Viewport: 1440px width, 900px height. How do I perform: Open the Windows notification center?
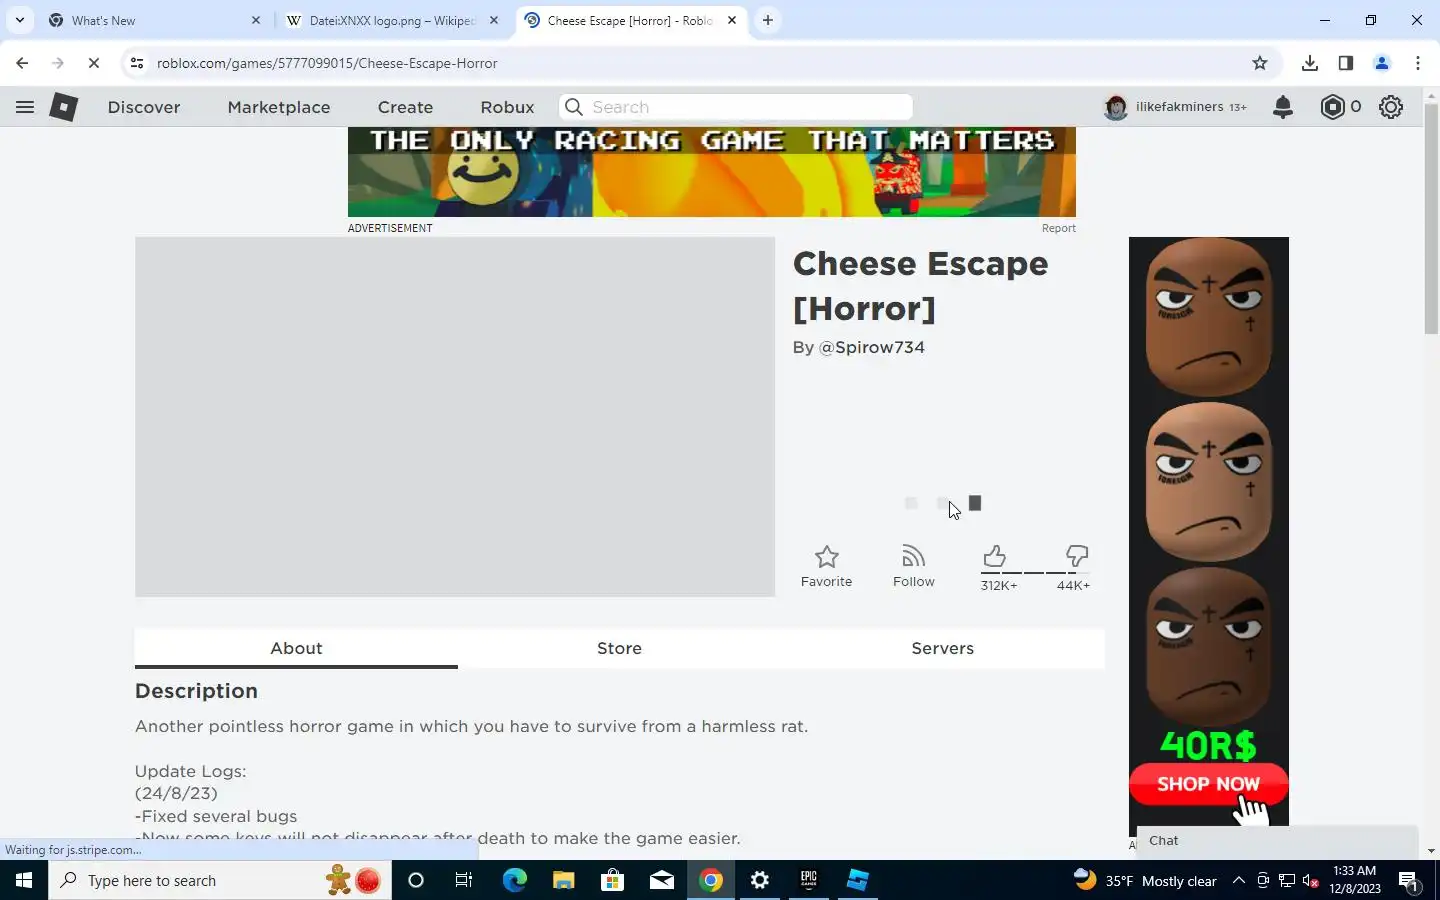pos(1410,881)
